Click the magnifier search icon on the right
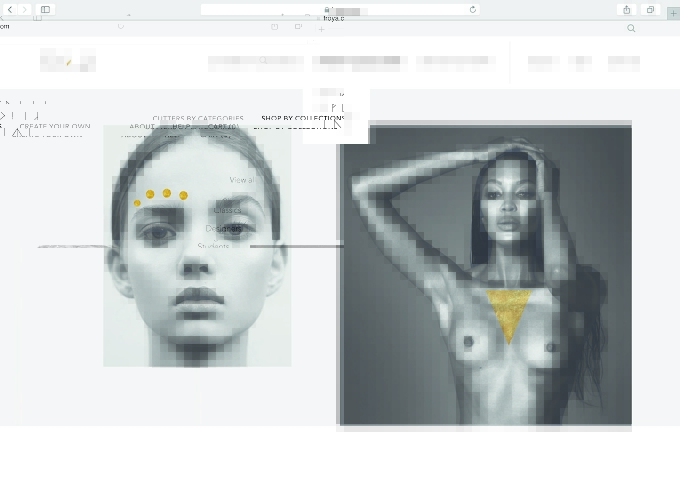Viewport: 680px width, 482px height. click(x=631, y=28)
